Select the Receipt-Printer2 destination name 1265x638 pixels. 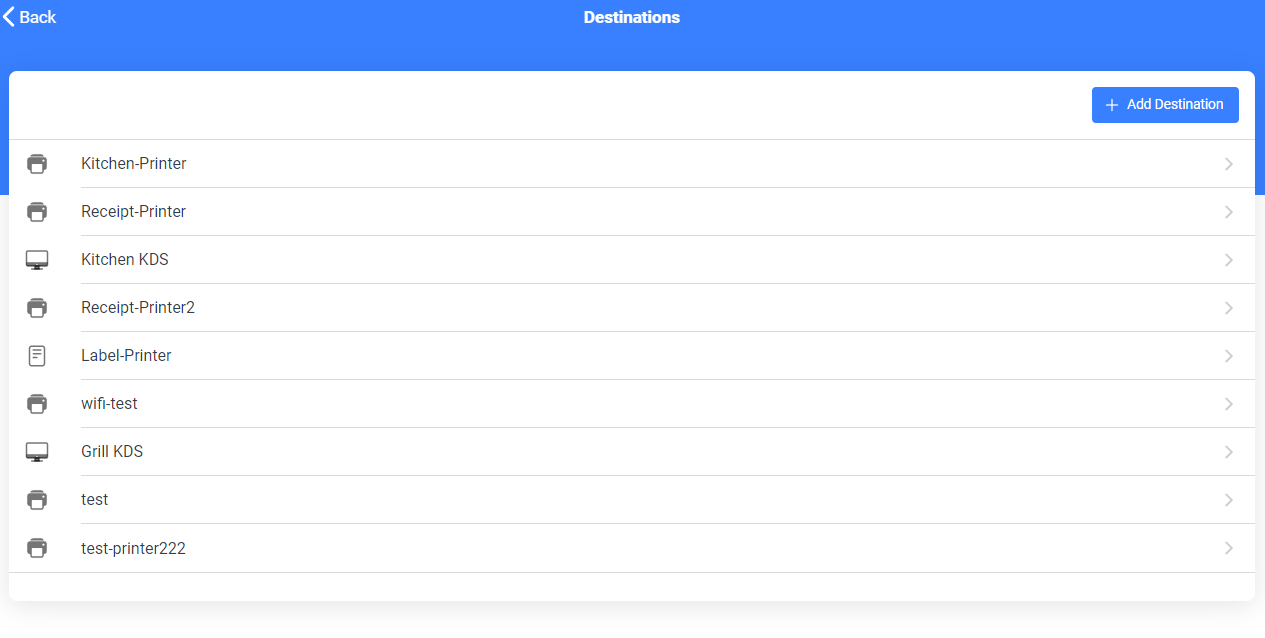click(x=138, y=308)
